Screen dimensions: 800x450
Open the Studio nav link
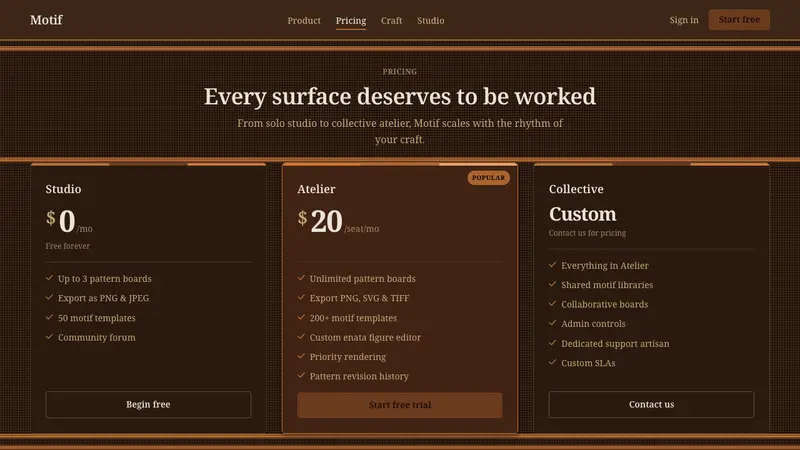point(431,20)
